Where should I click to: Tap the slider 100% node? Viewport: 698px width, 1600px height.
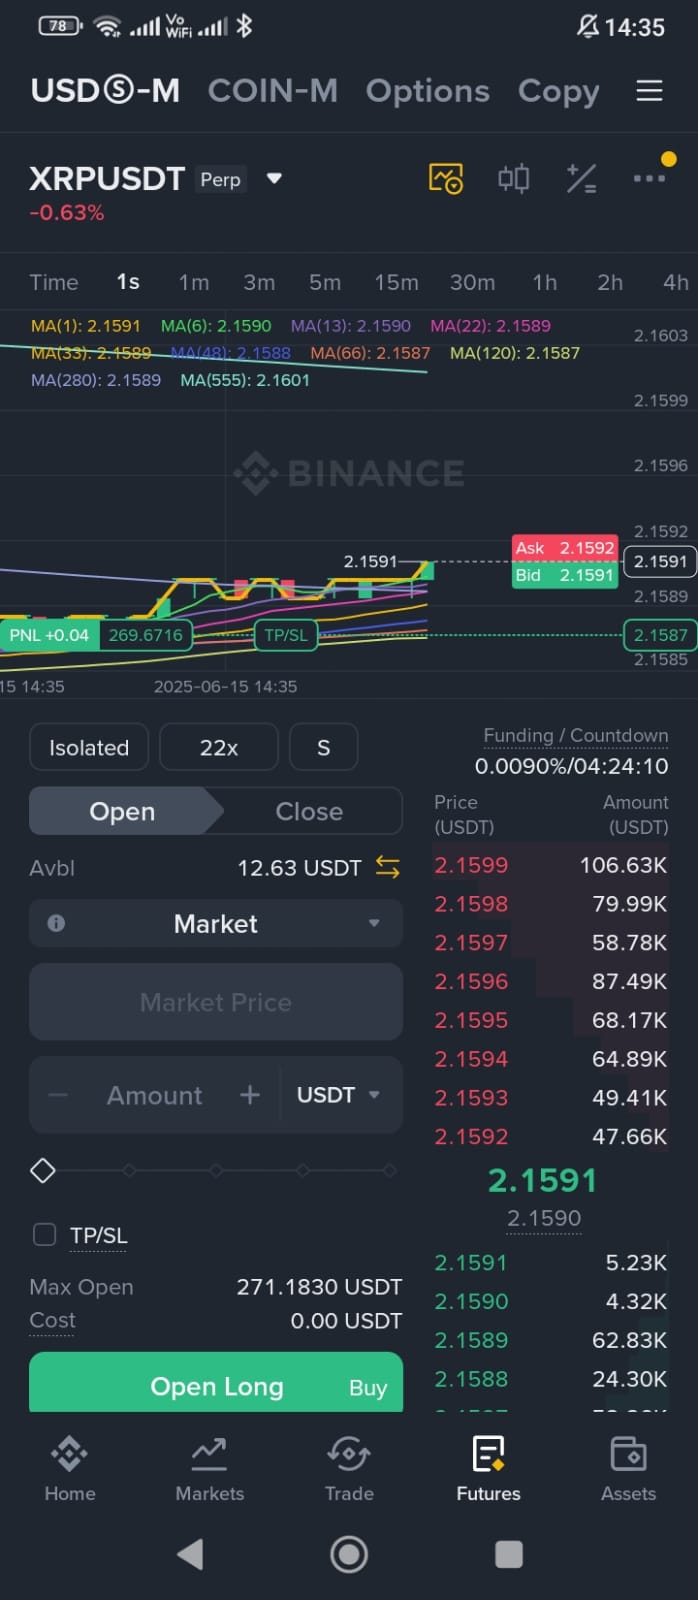click(x=389, y=1170)
